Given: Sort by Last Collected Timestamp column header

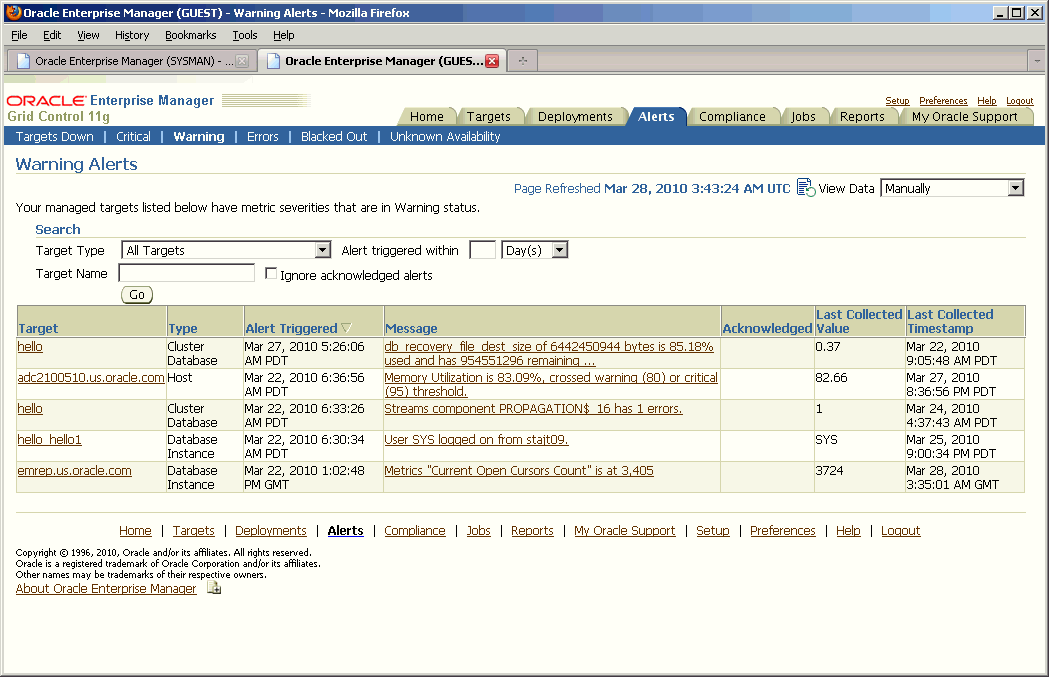Looking at the screenshot, I should [950, 321].
